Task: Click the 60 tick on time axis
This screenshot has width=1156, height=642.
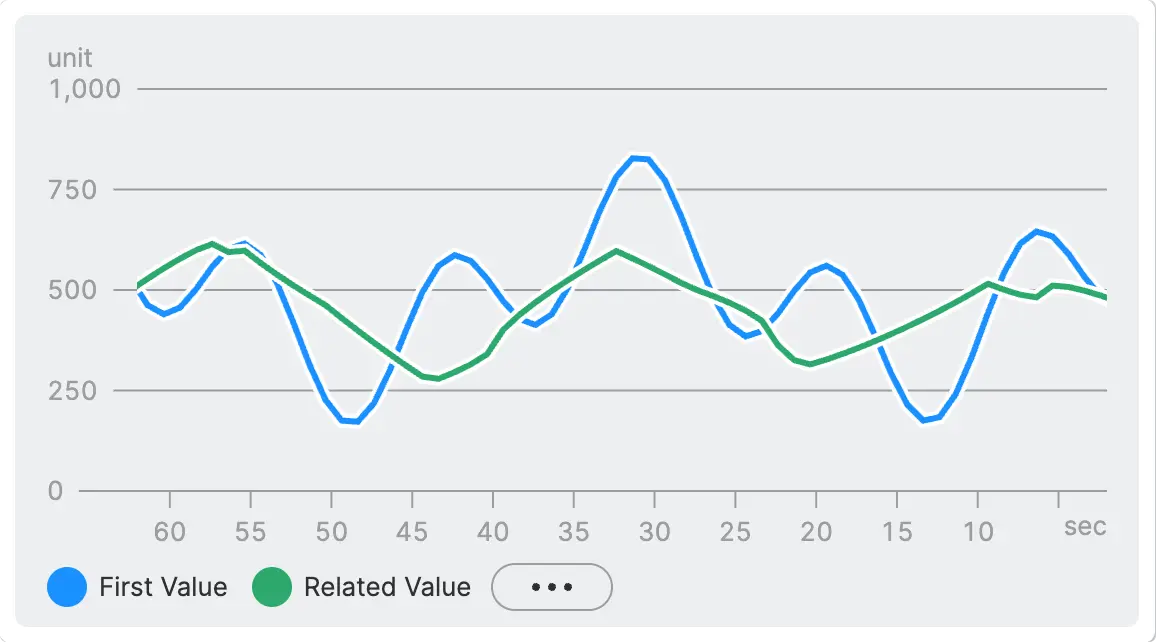Action: coord(170,532)
